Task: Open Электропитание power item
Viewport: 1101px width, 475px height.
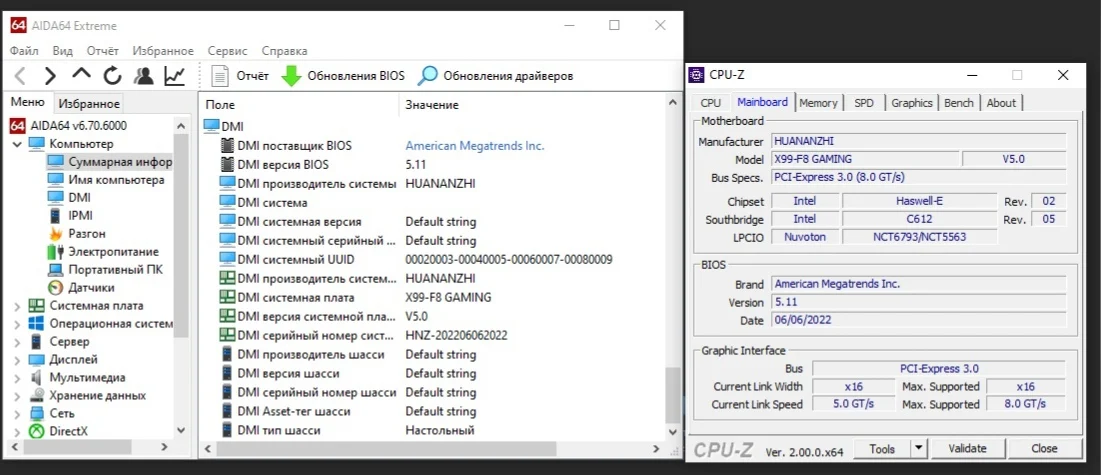Action: [103, 252]
